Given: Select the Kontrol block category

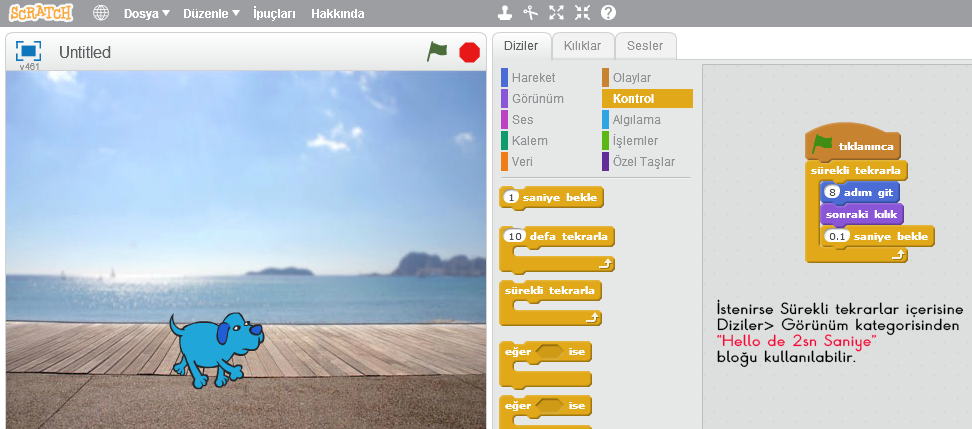Looking at the screenshot, I should tap(647, 99).
